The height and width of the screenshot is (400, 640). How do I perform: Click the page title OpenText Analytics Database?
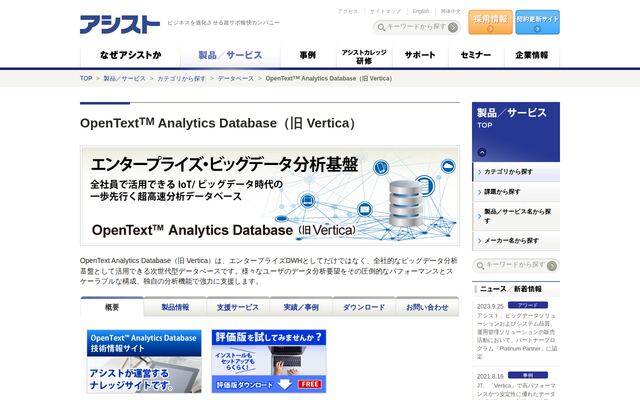tap(218, 123)
